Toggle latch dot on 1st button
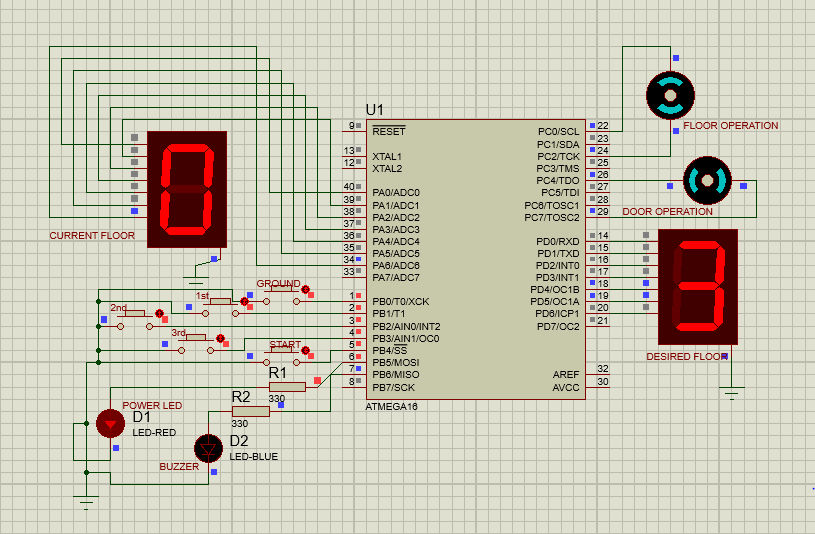 coord(244,302)
